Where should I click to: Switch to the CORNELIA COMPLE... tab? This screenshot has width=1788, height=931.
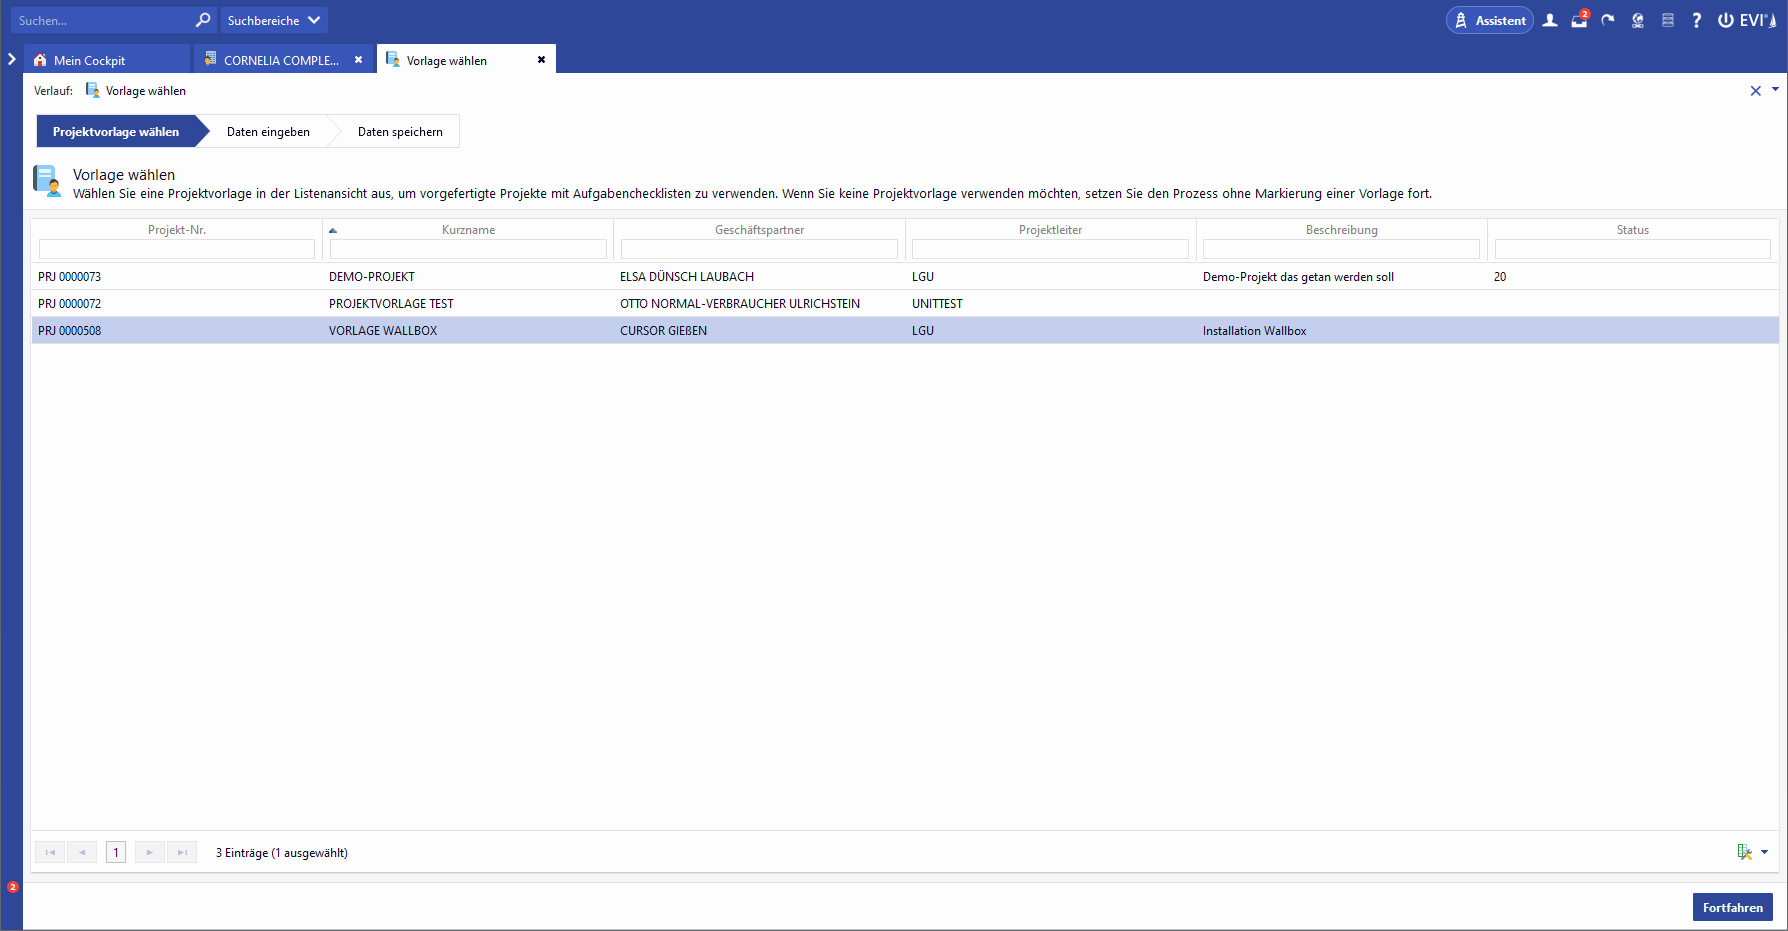point(280,60)
